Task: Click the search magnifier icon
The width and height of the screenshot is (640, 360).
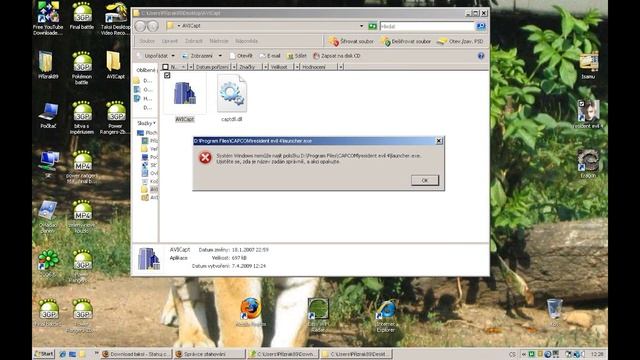Action: (x=481, y=26)
